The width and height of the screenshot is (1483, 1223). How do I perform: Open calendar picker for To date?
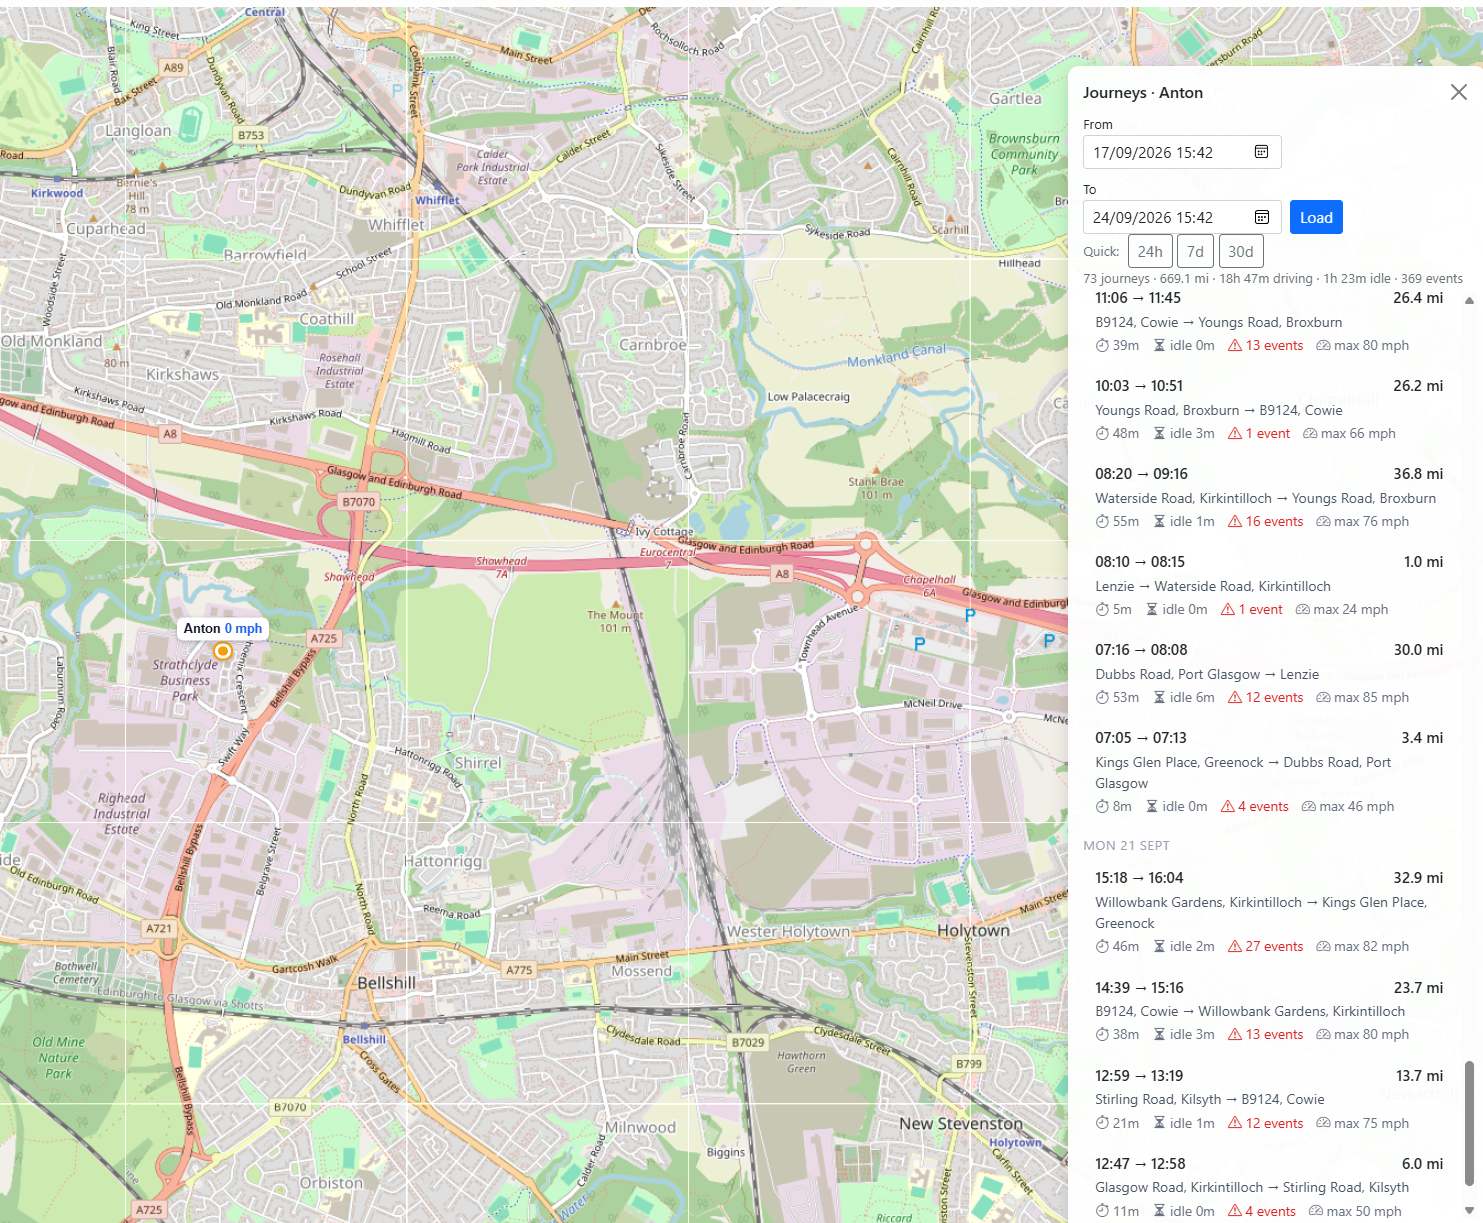[x=1262, y=217]
